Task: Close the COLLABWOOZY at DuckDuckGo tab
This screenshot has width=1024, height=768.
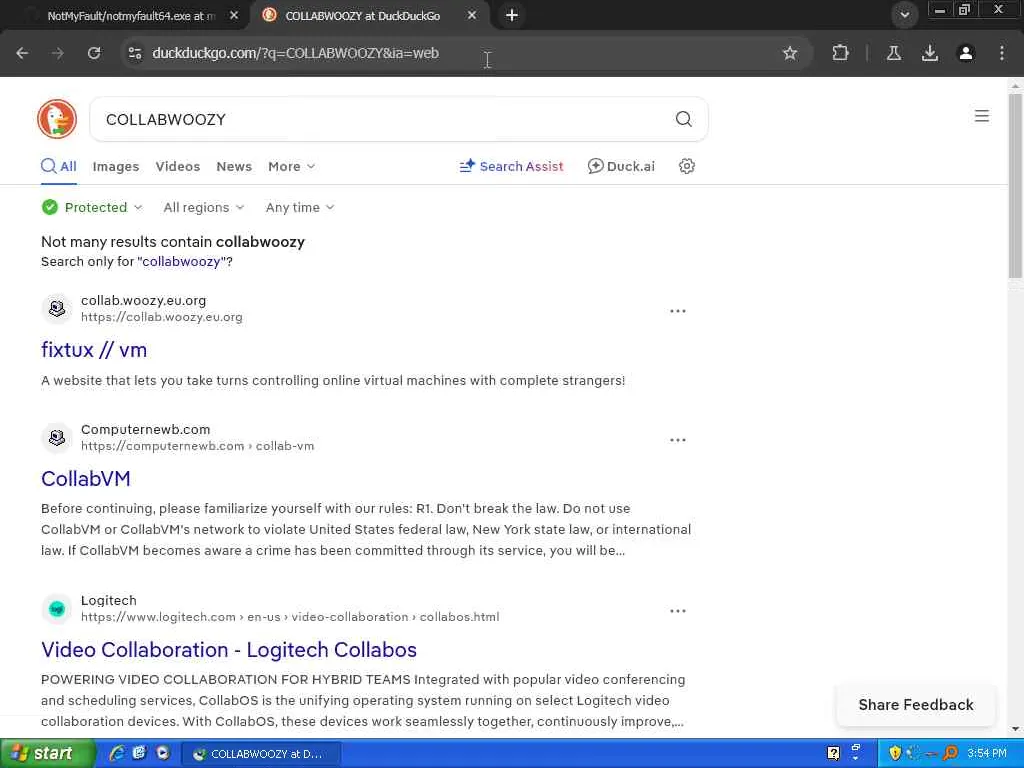Action: pos(472,16)
